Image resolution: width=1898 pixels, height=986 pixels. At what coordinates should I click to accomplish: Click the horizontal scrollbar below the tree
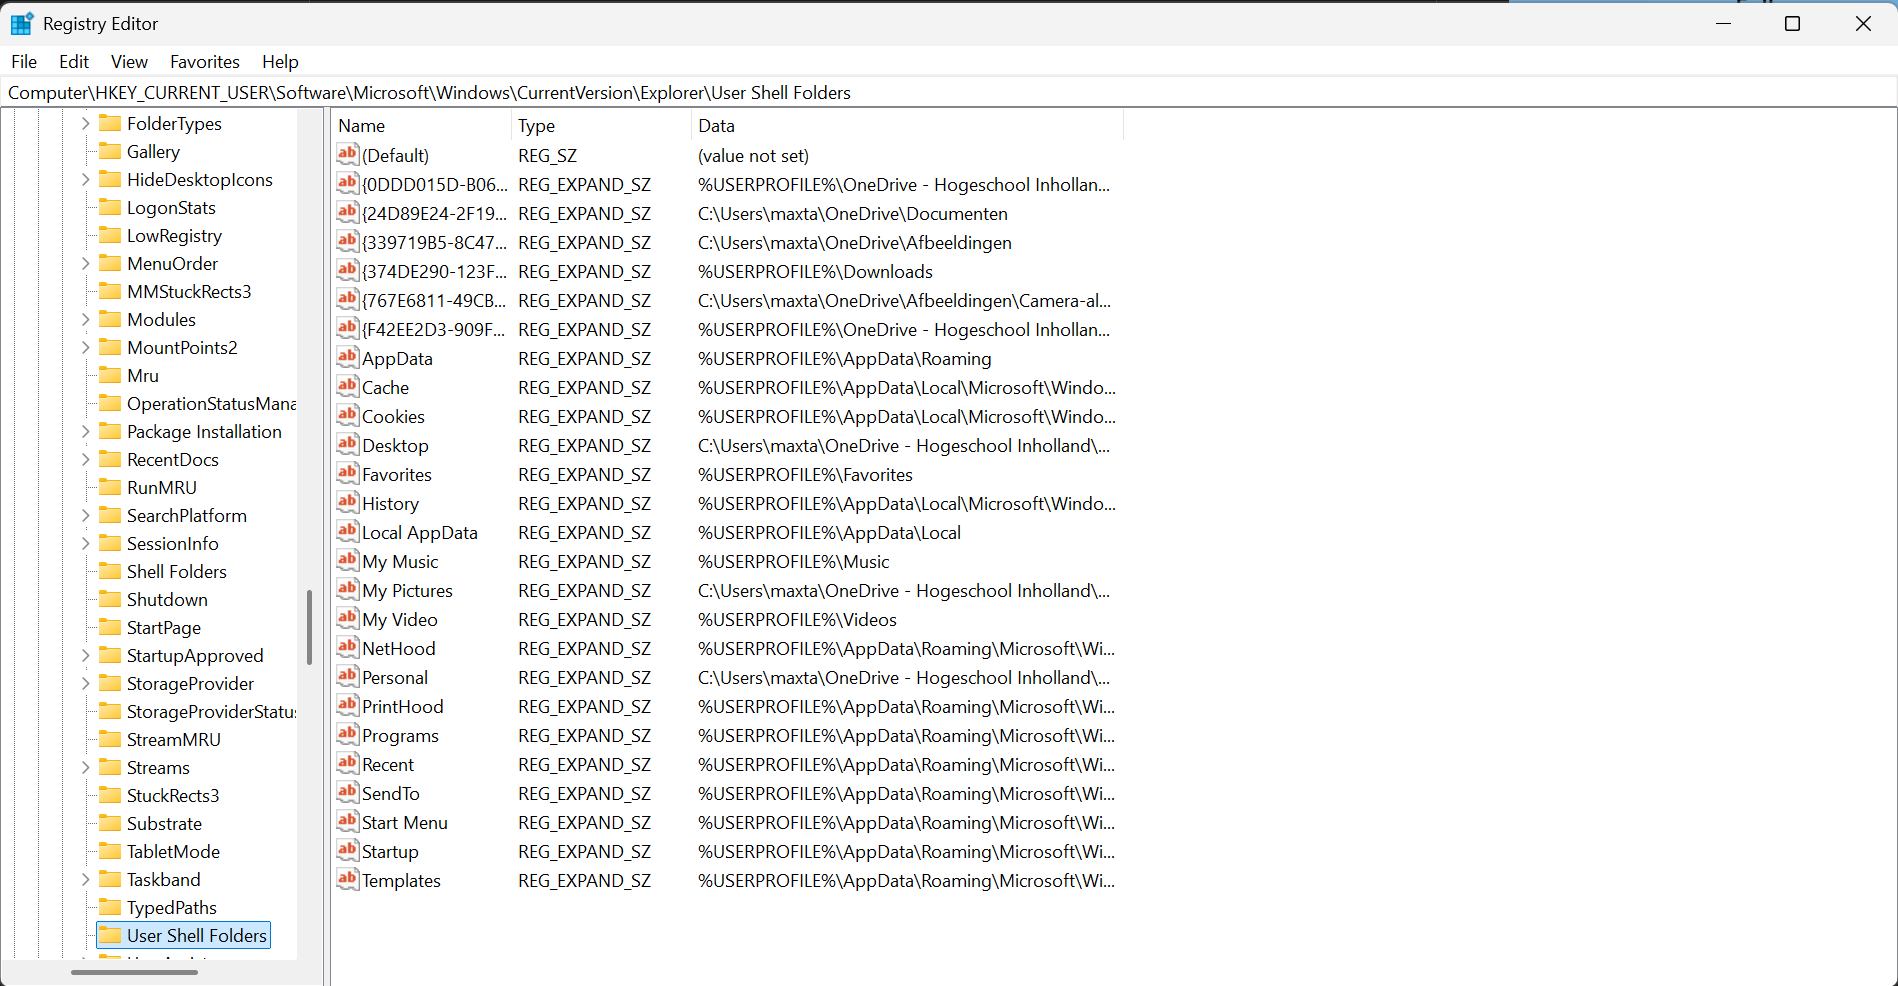tap(137, 971)
